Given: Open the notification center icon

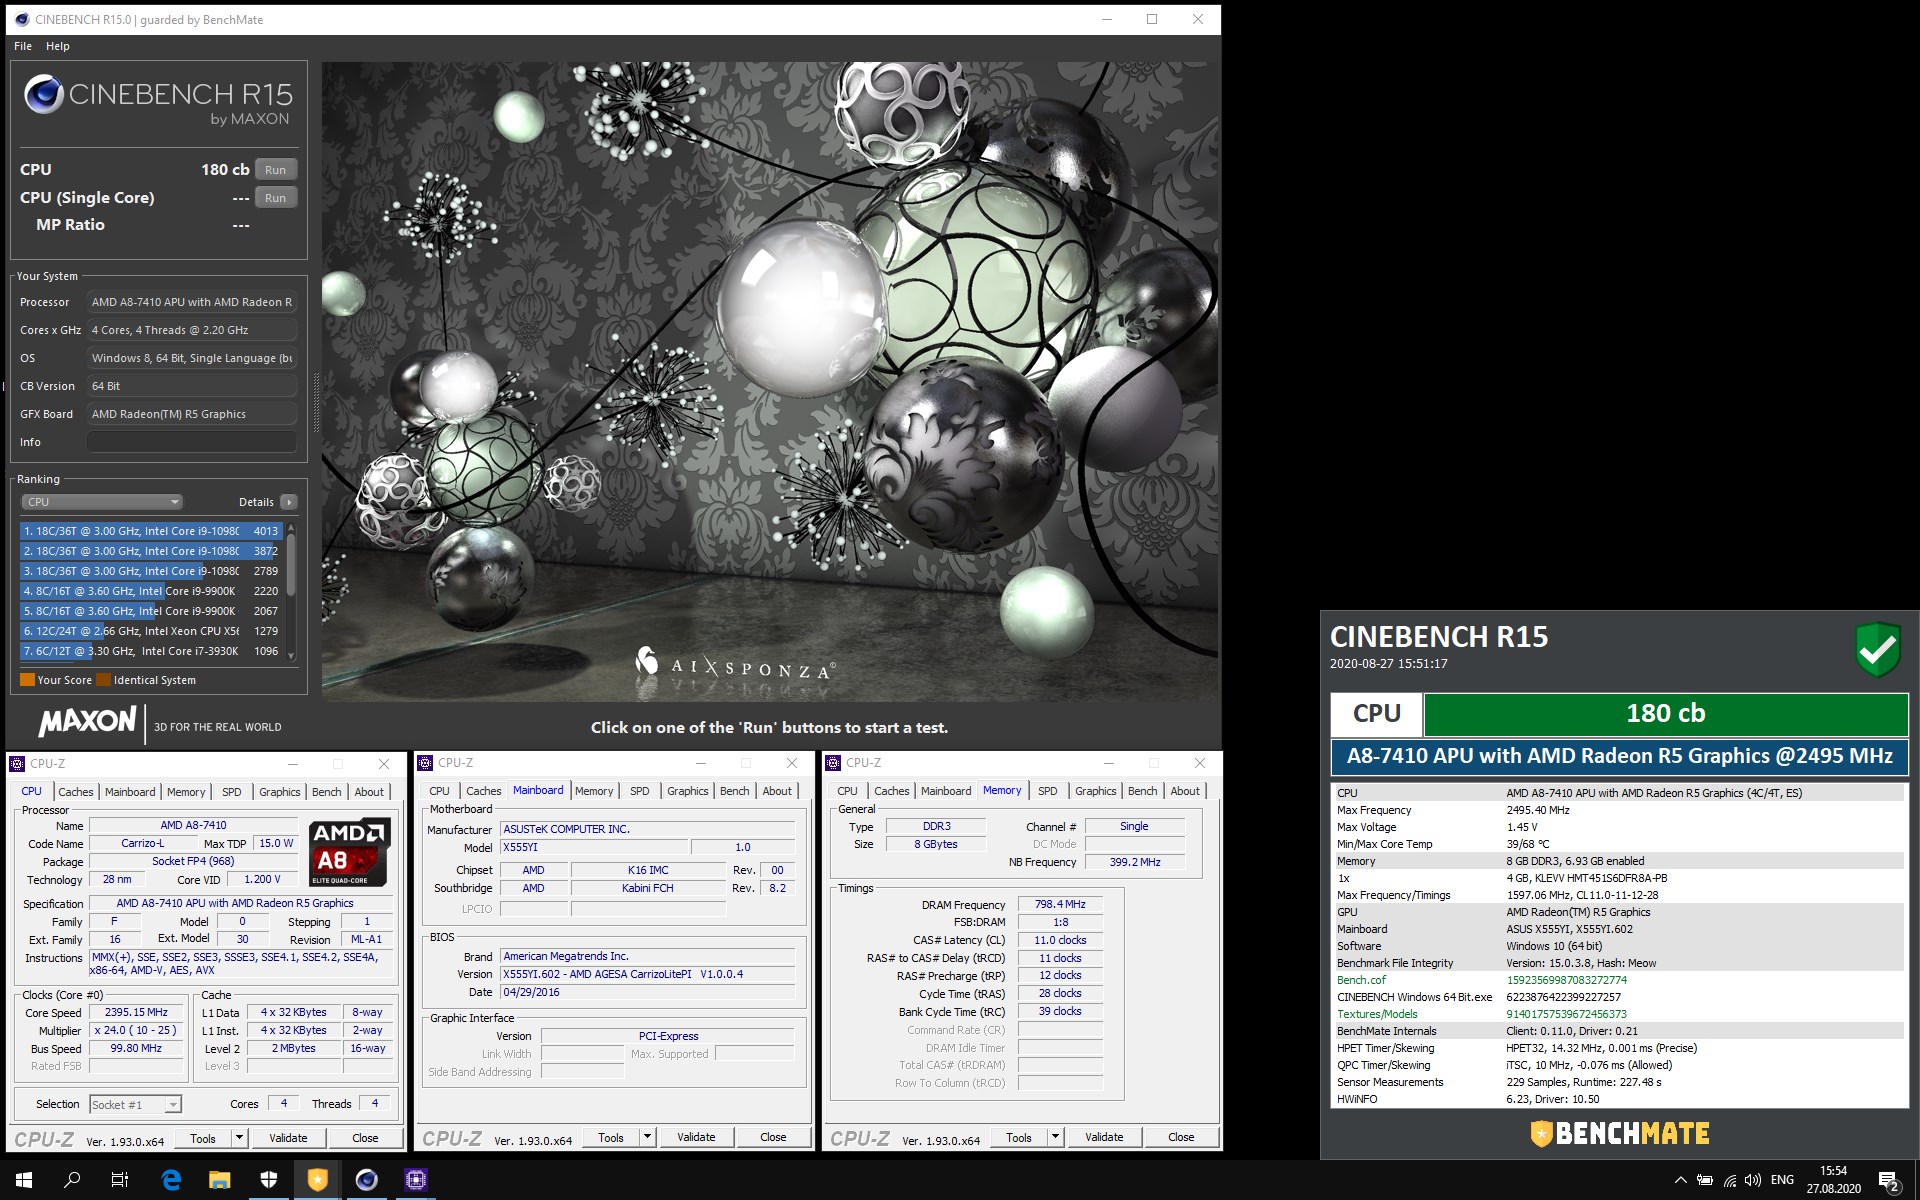Looking at the screenshot, I should (x=1889, y=1181).
